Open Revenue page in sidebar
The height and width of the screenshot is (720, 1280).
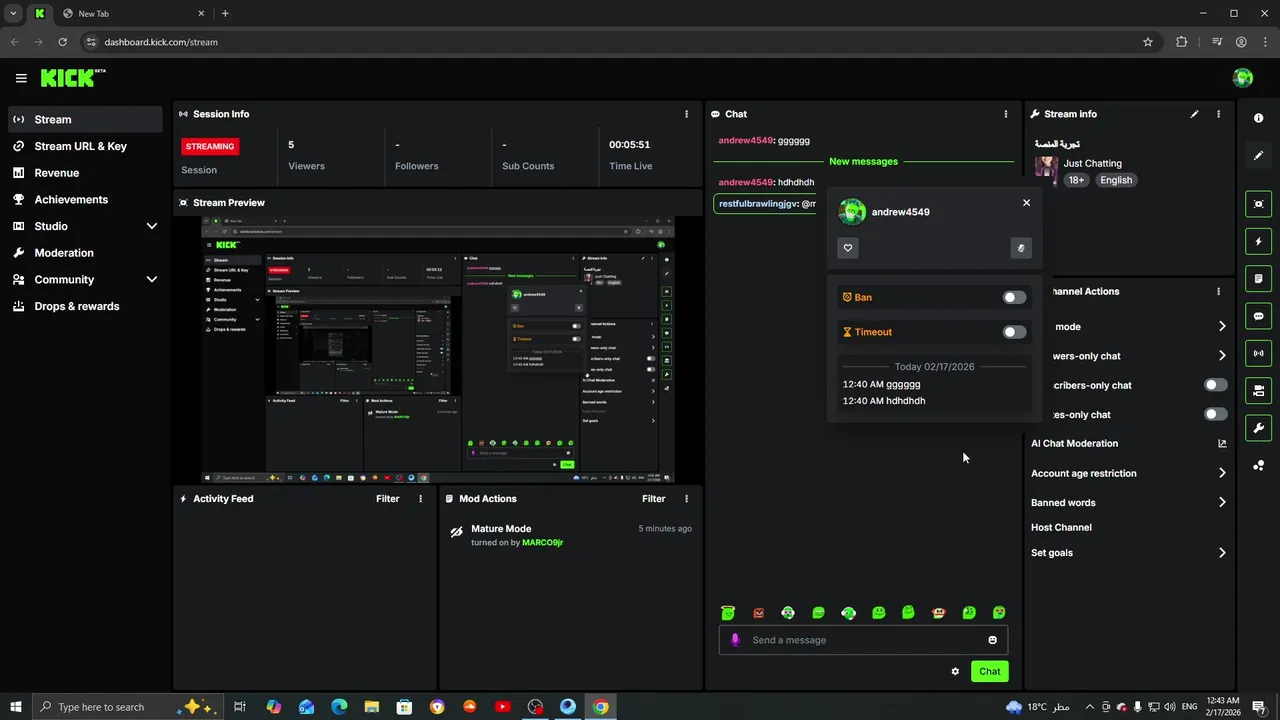click(x=85, y=173)
